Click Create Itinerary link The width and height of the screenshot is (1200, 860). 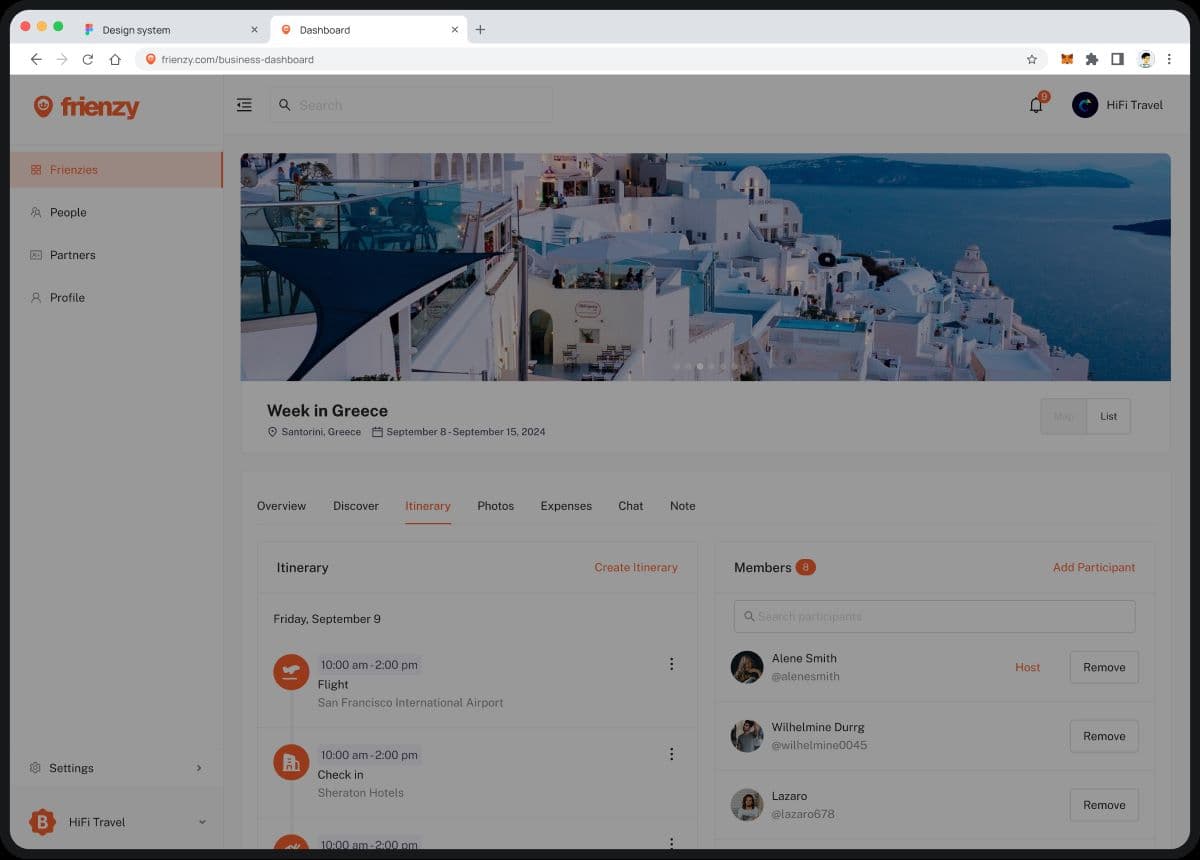[636, 567]
